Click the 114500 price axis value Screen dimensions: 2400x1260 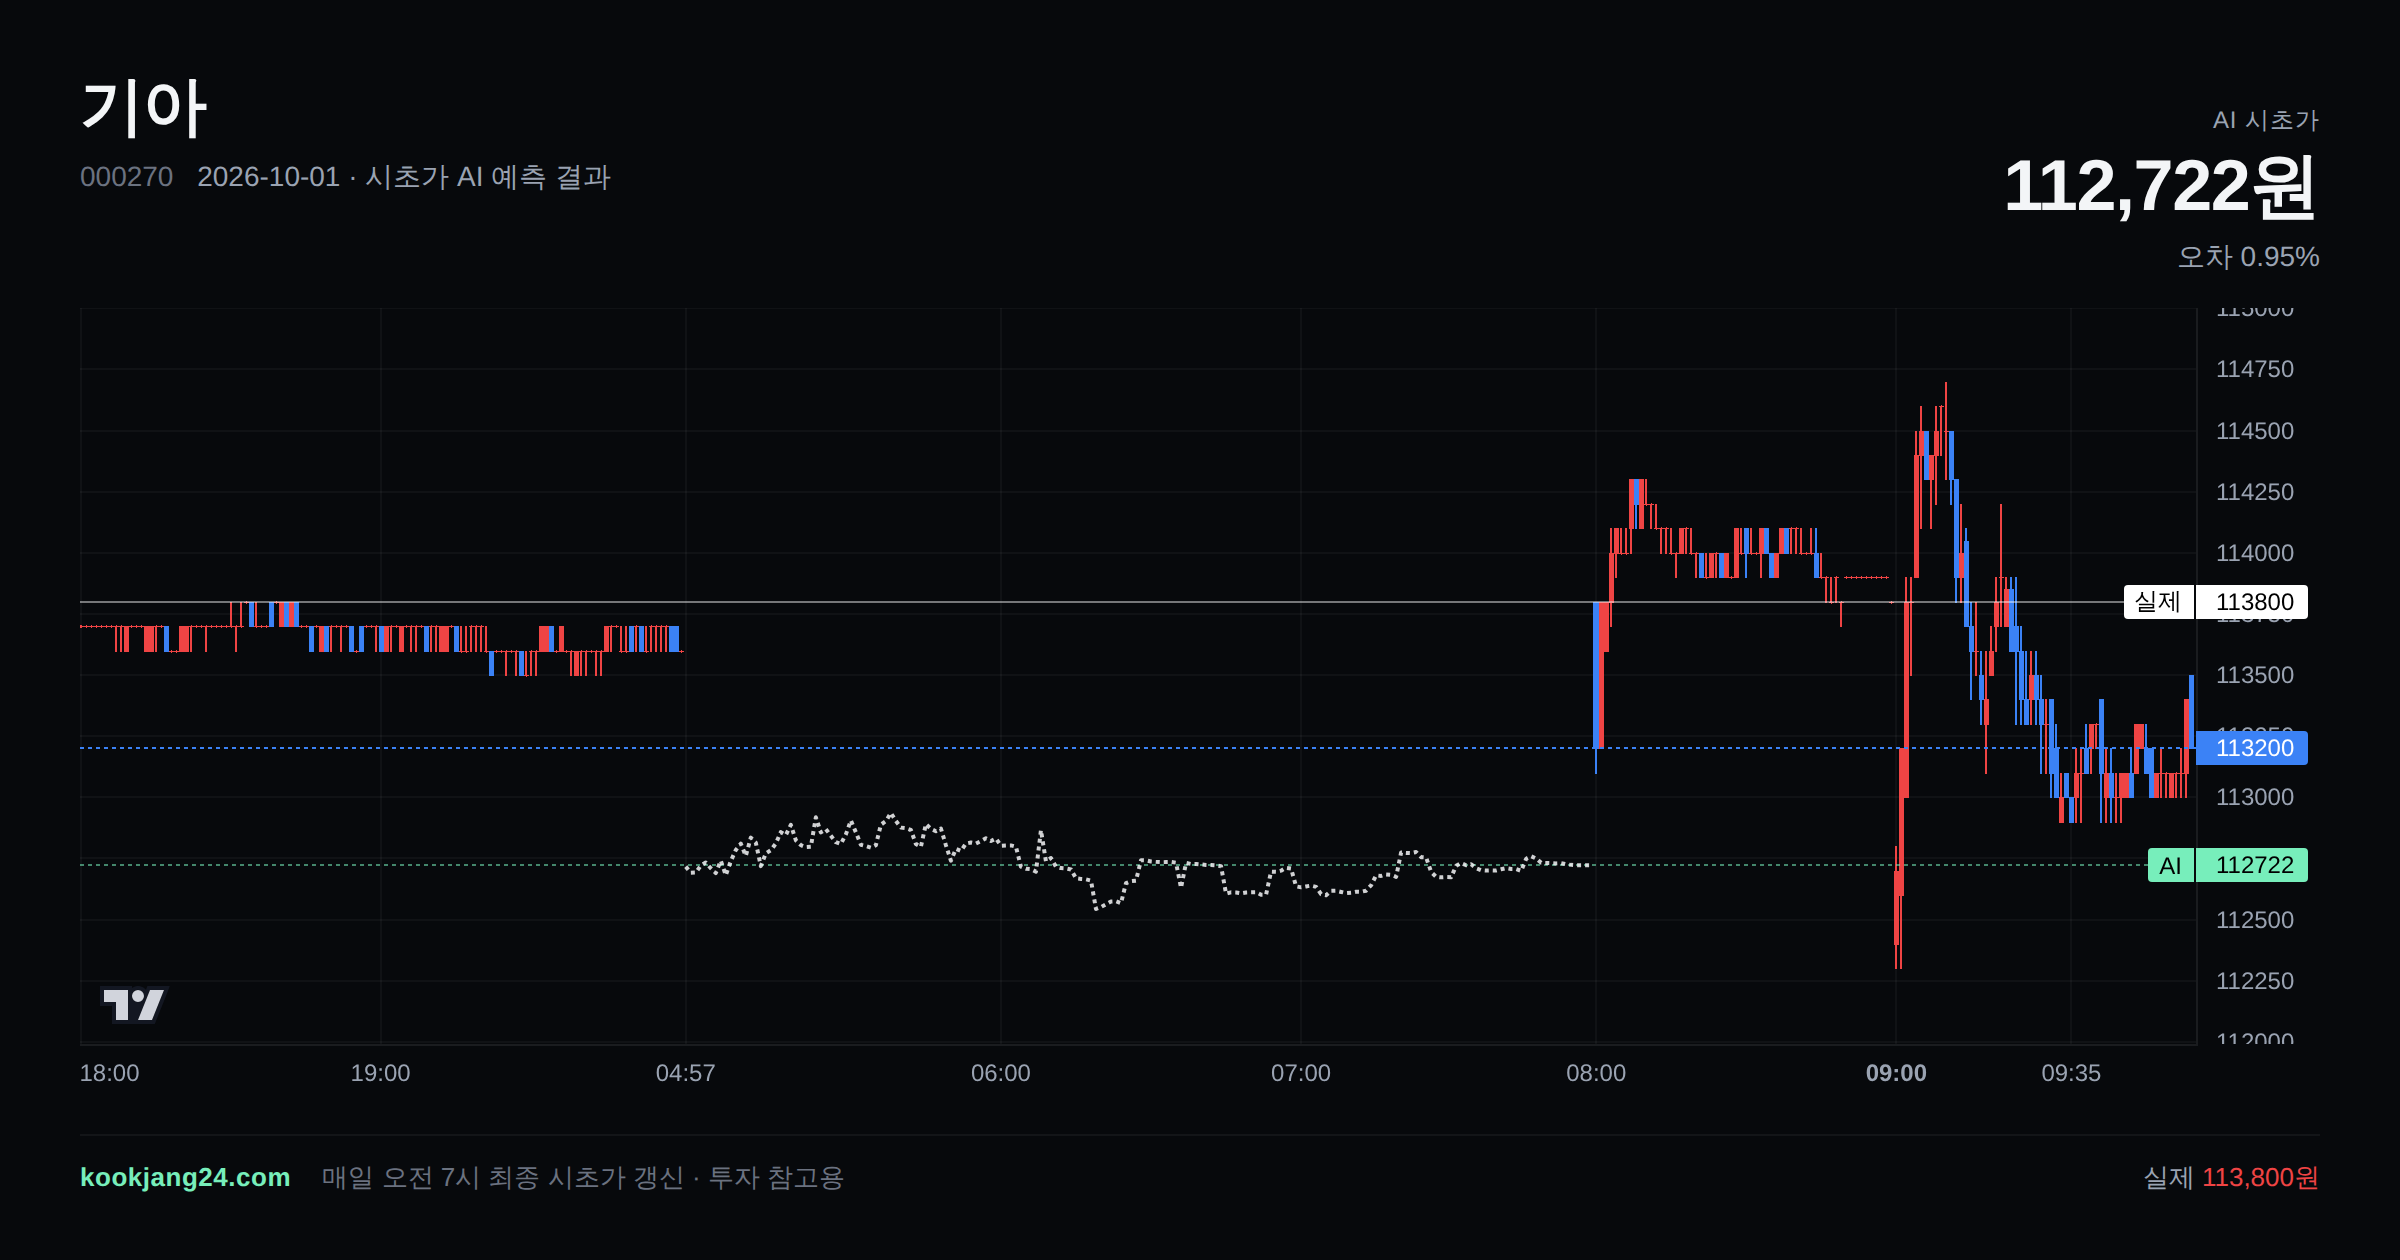click(x=2255, y=431)
